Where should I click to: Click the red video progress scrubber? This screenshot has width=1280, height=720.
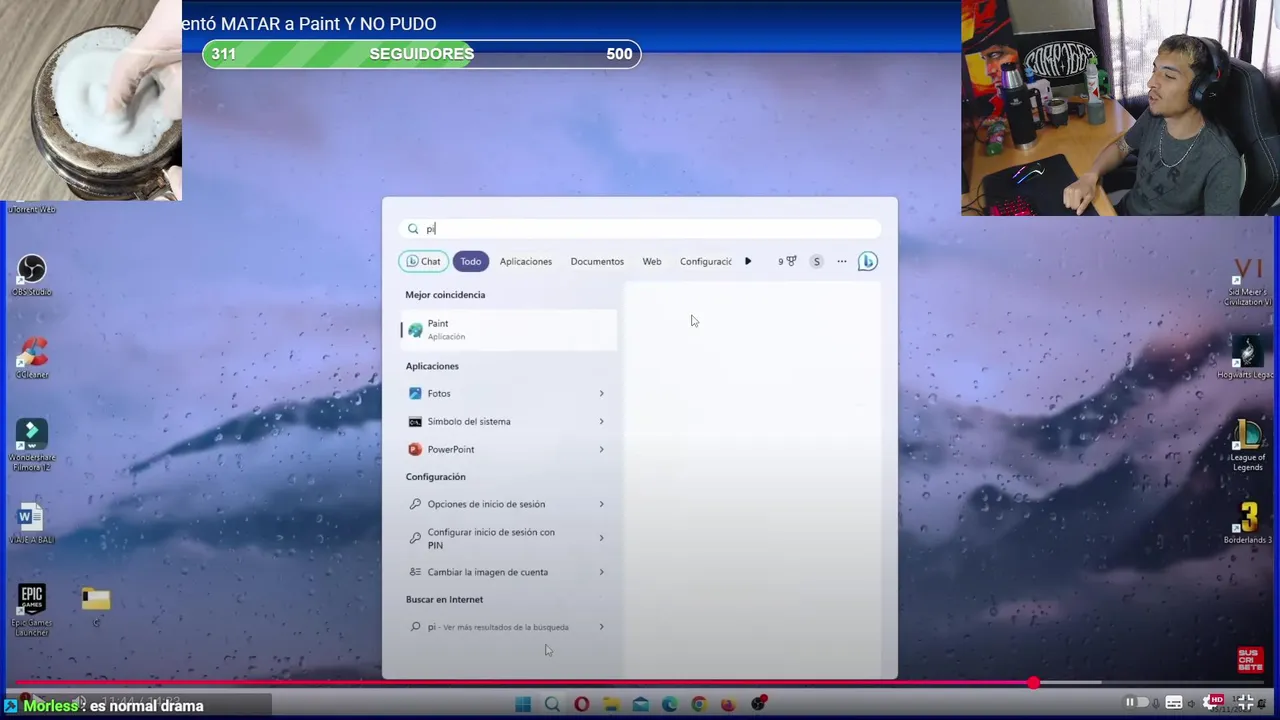(x=1033, y=683)
